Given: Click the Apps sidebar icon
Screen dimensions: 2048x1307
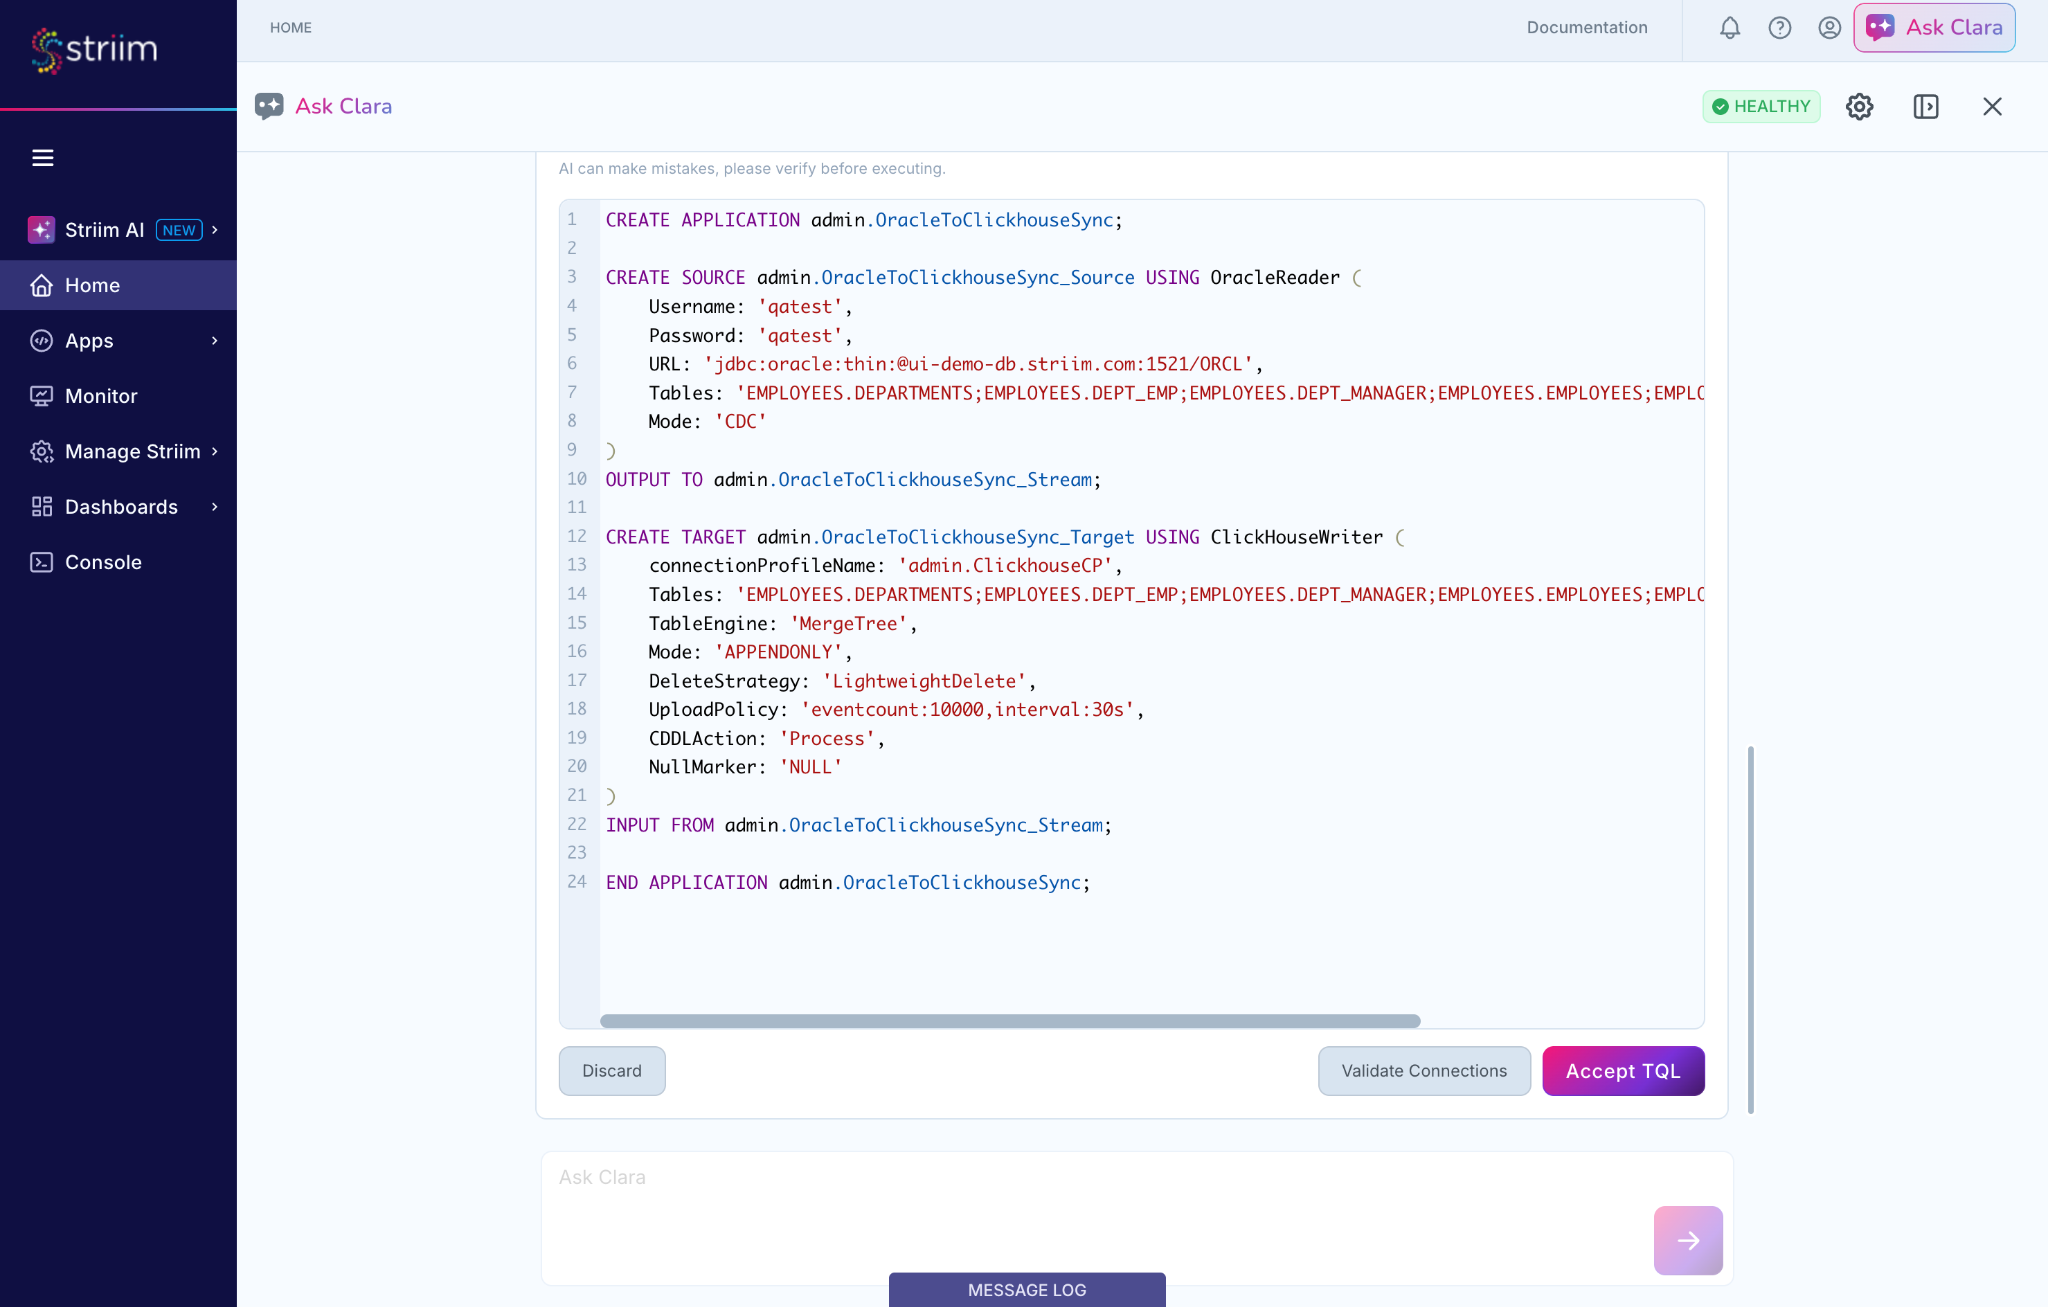Looking at the screenshot, I should pos(41,340).
